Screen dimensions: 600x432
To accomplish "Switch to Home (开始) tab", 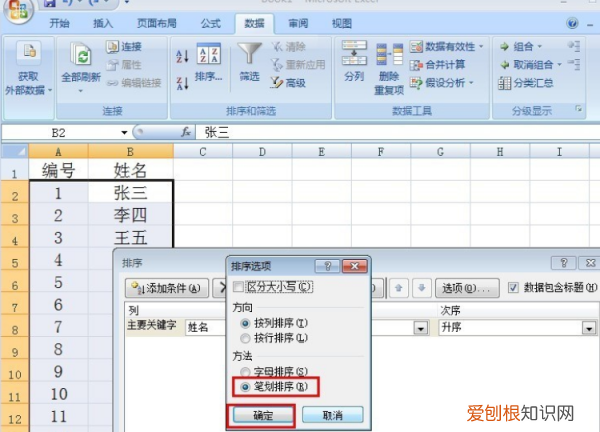I will tap(59, 24).
